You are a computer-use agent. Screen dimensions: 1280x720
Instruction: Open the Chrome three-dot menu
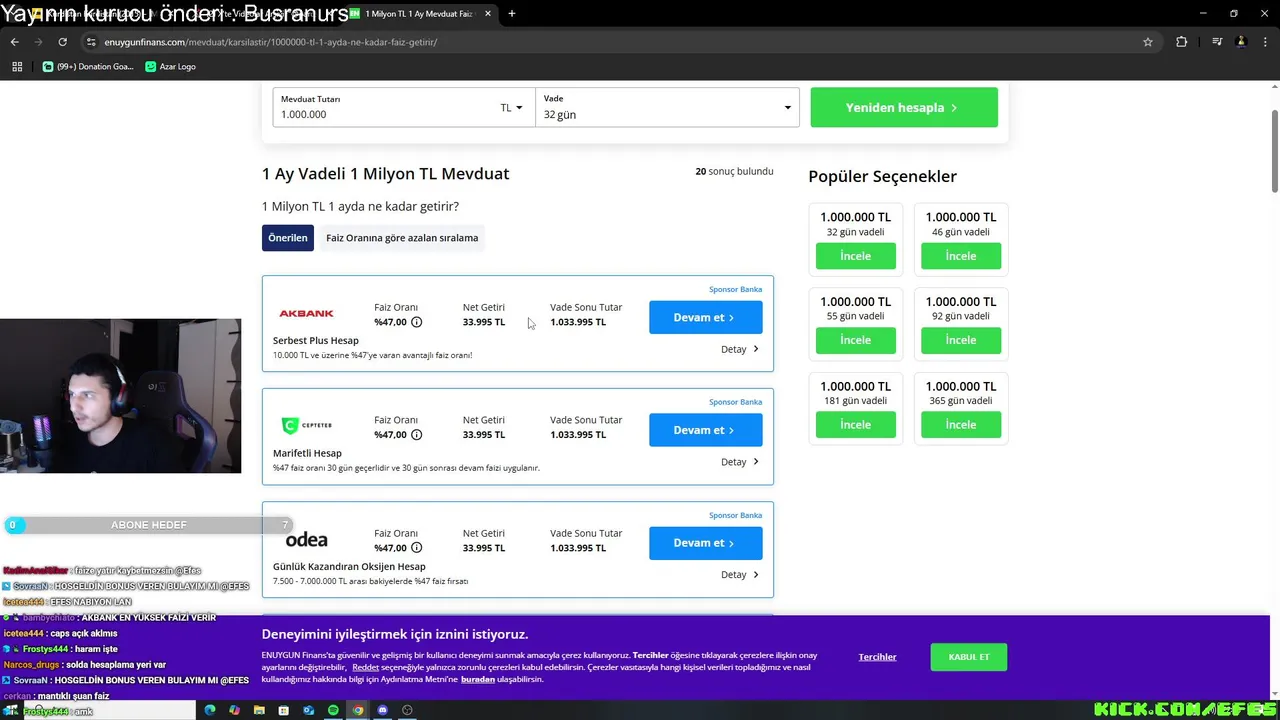[1264, 42]
